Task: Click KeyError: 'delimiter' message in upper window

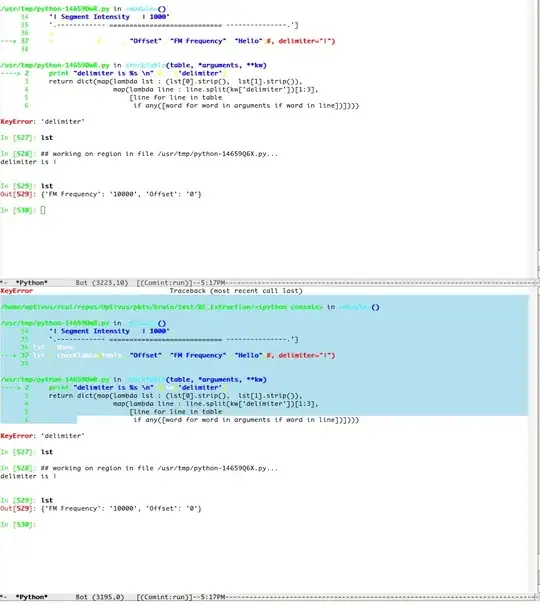Action: pos(42,122)
